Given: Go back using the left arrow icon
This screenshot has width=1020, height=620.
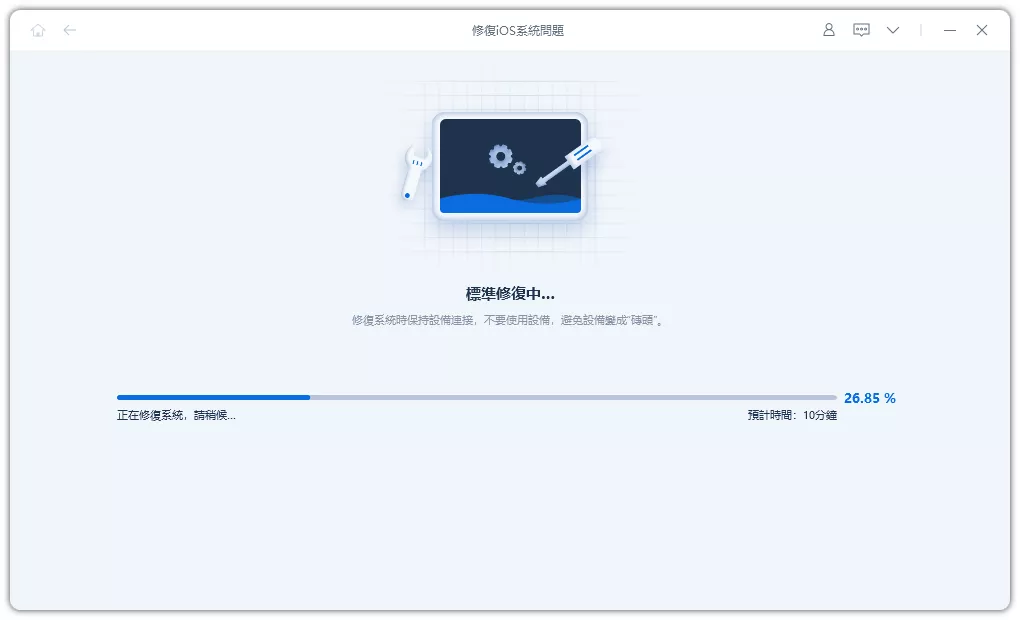Looking at the screenshot, I should pos(70,30).
